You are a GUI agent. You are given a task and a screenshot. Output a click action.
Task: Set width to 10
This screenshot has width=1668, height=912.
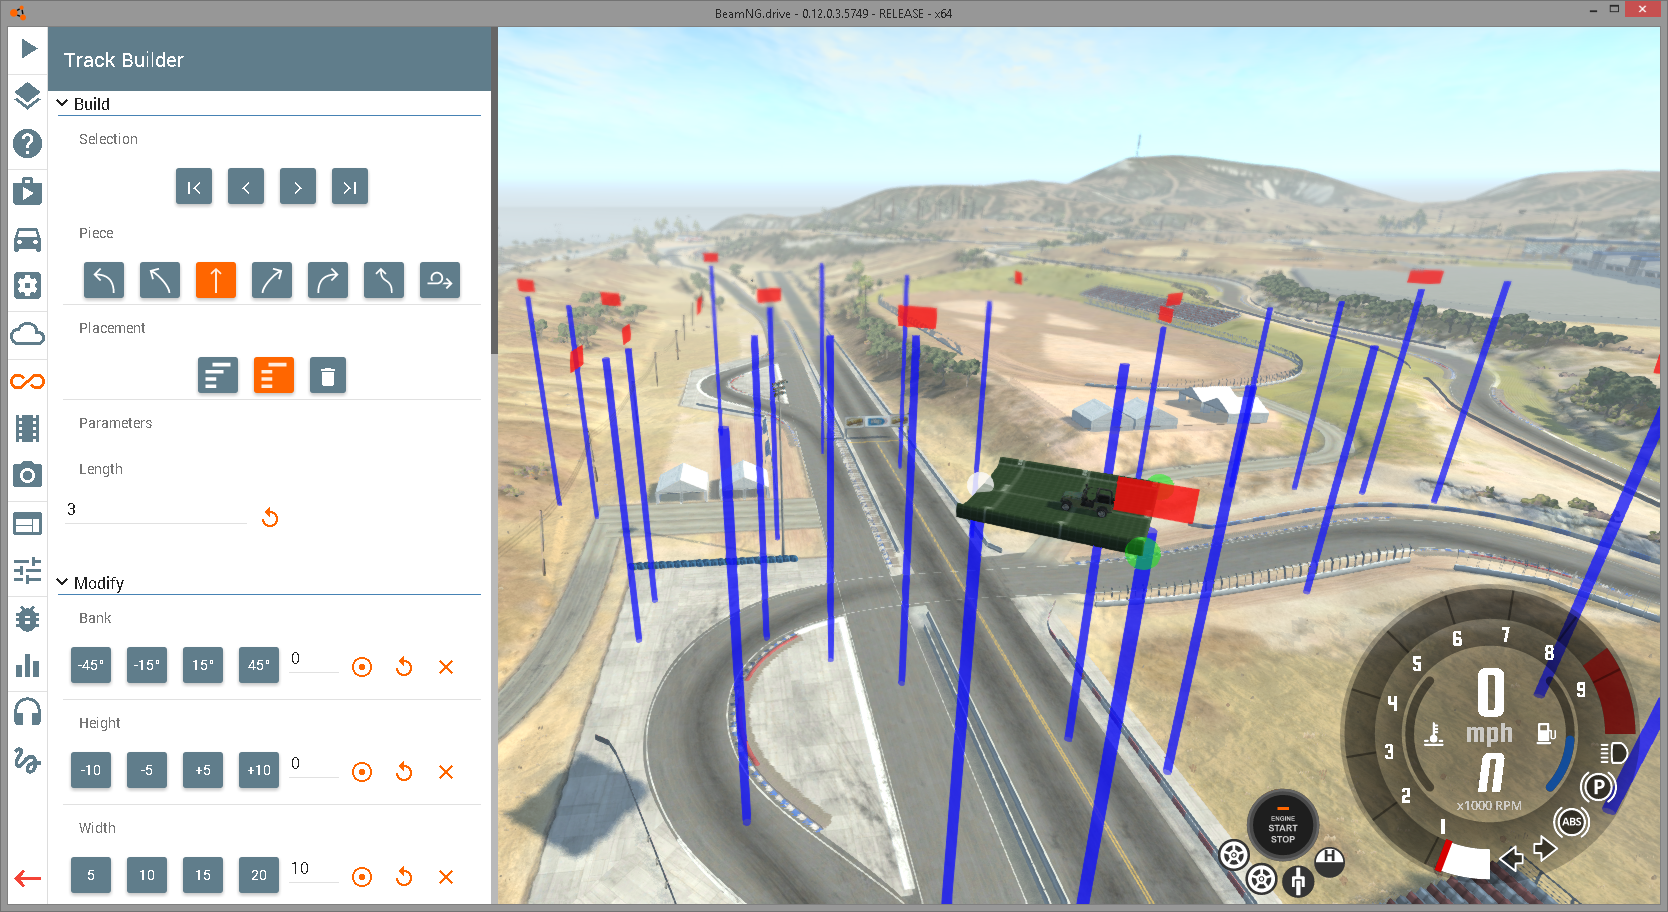tap(147, 876)
